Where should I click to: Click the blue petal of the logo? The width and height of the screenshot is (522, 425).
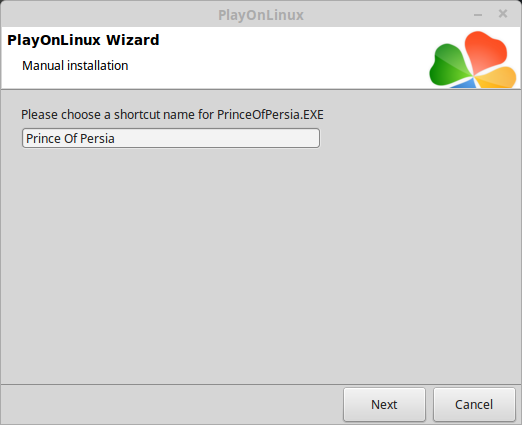click(465, 83)
